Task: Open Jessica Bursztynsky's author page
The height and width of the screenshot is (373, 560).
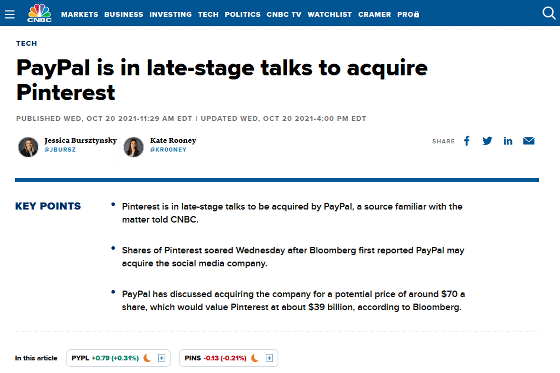Action: 80,140
